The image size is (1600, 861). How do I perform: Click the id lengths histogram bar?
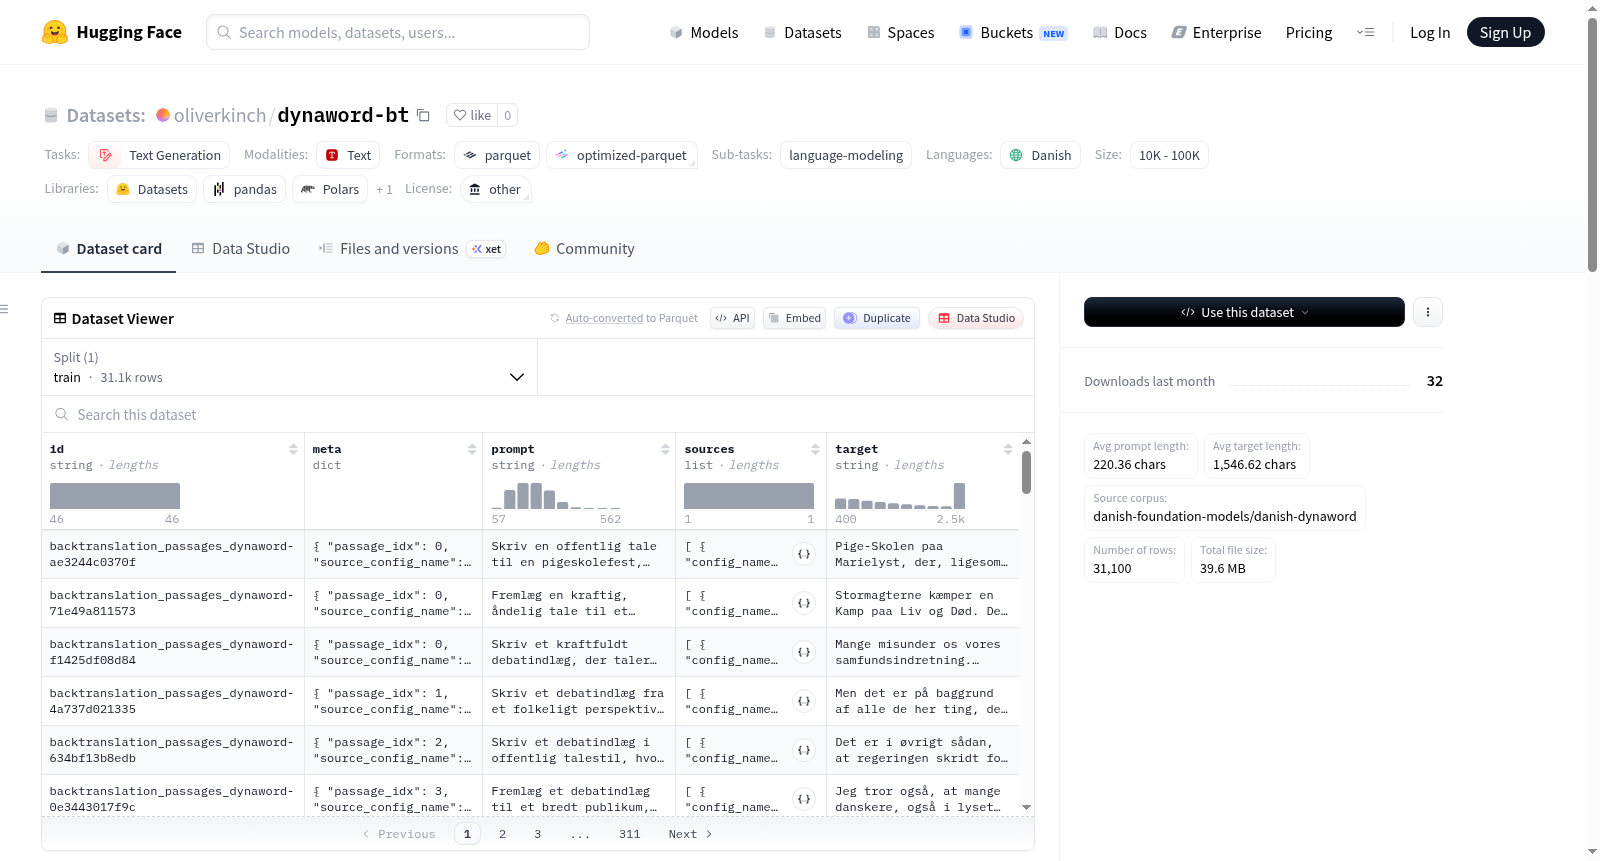(115, 496)
